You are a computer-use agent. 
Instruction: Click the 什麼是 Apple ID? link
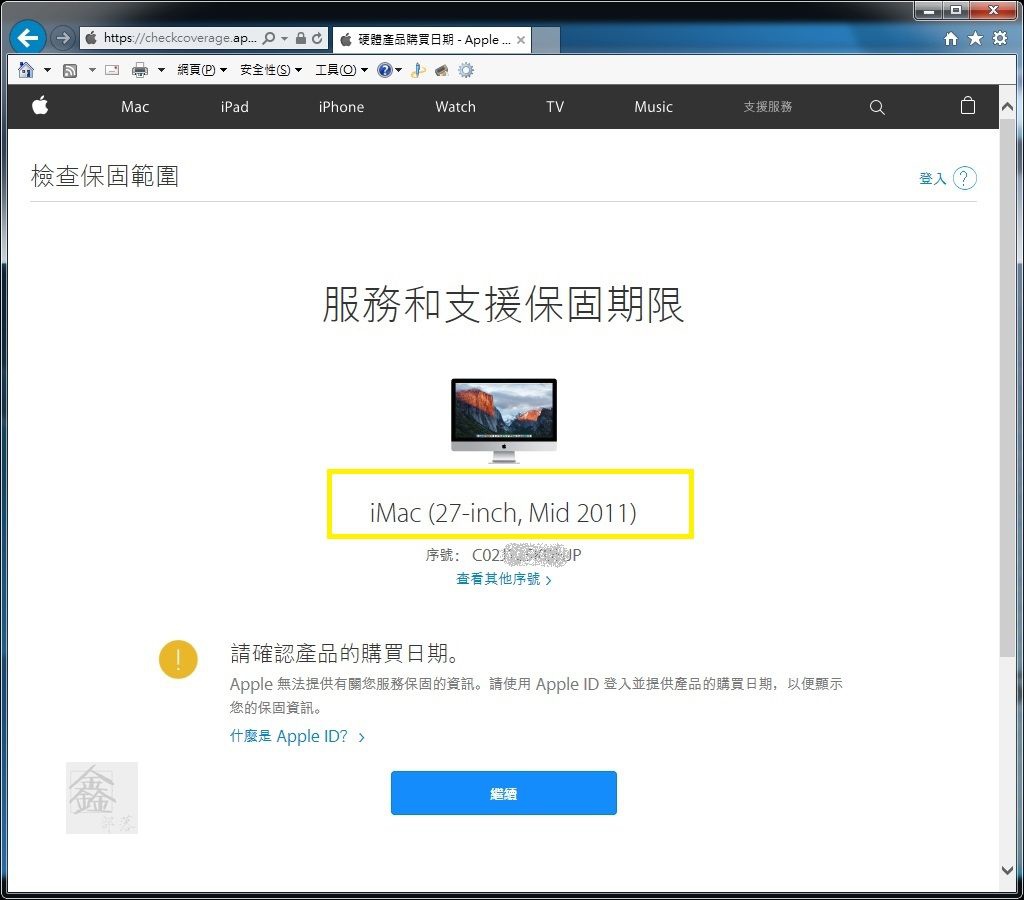[x=297, y=736]
